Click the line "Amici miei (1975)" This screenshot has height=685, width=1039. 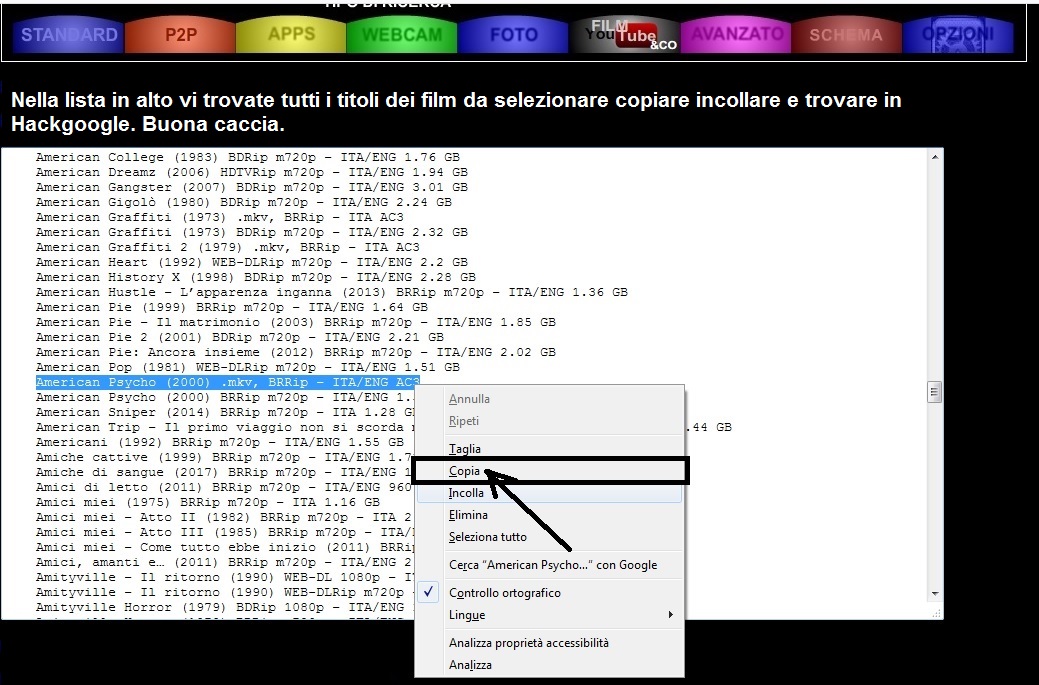208,503
